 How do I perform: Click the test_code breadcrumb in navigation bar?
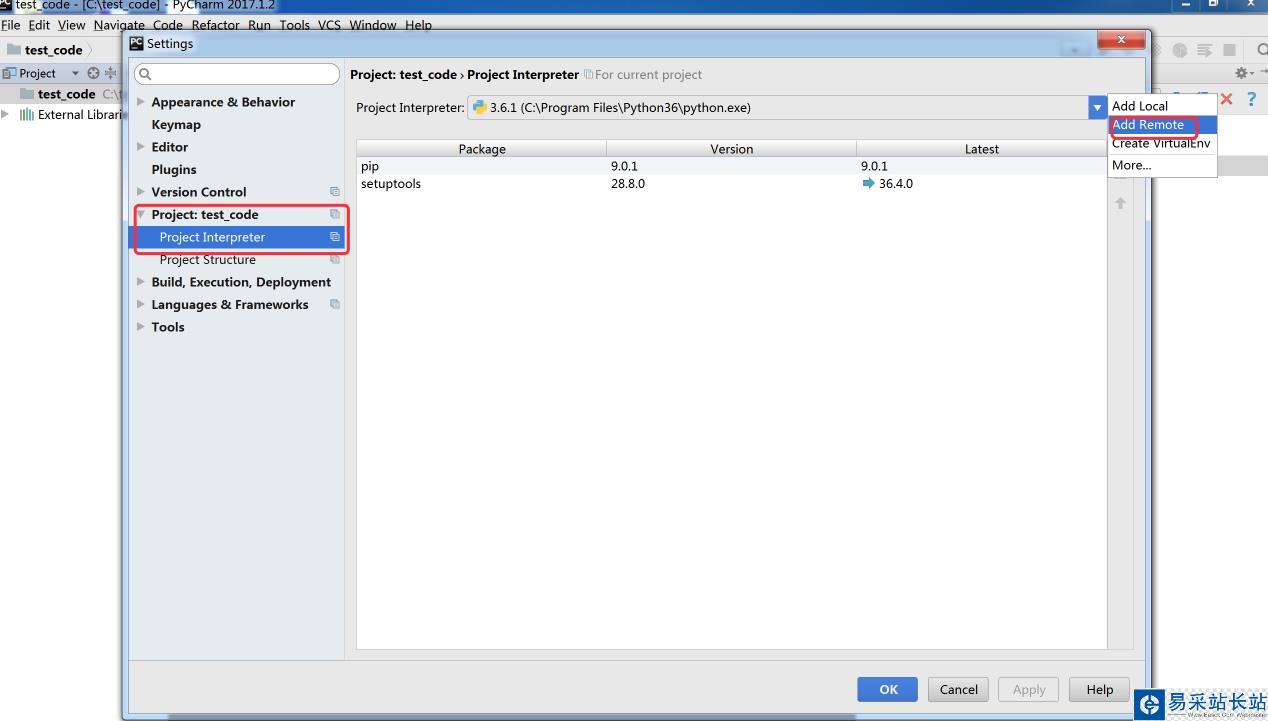pos(53,49)
